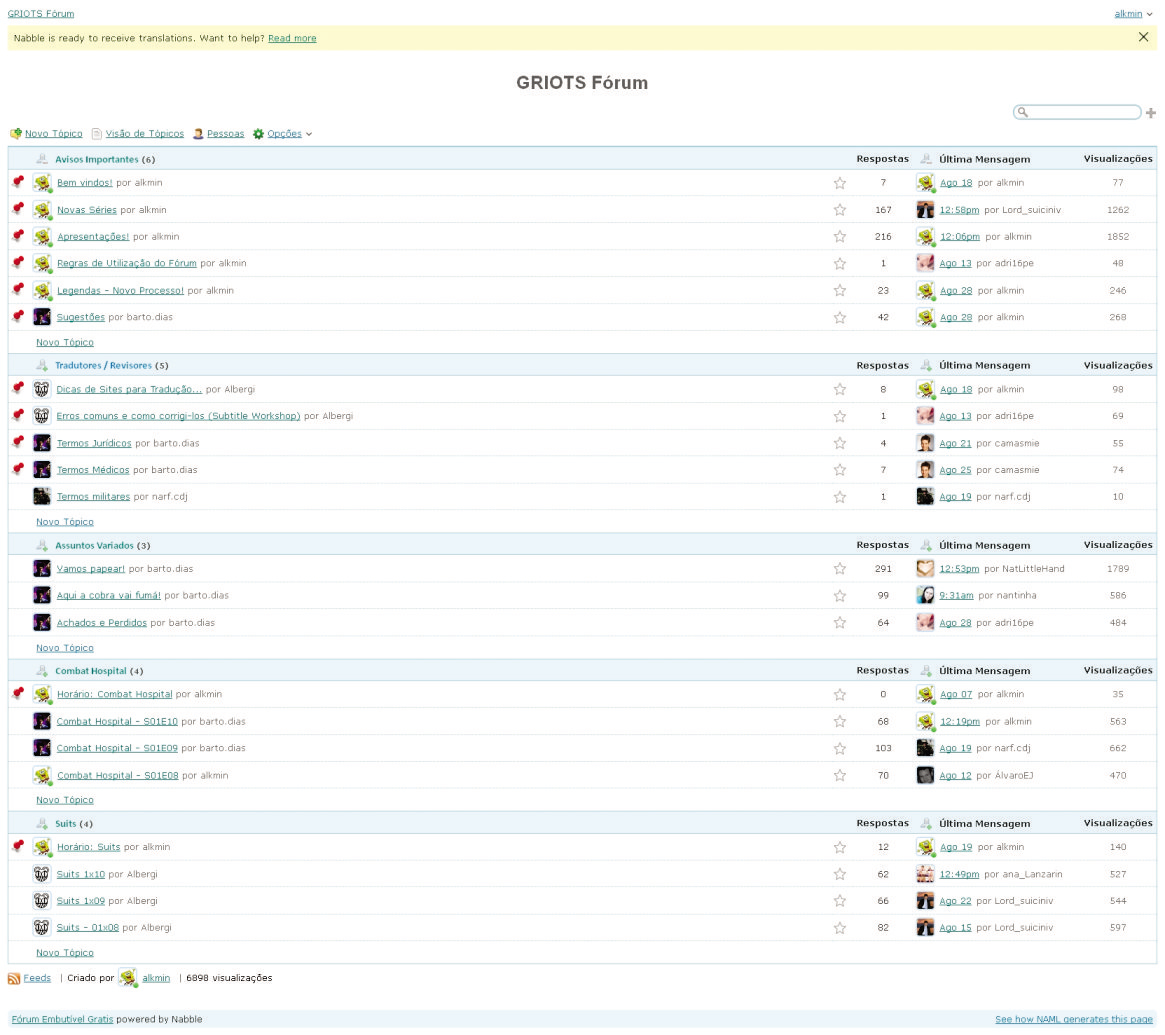The width and height of the screenshot is (1165, 1035).
Task: Click the Avisos Importantes category icon
Action: pyautogui.click(x=42, y=159)
